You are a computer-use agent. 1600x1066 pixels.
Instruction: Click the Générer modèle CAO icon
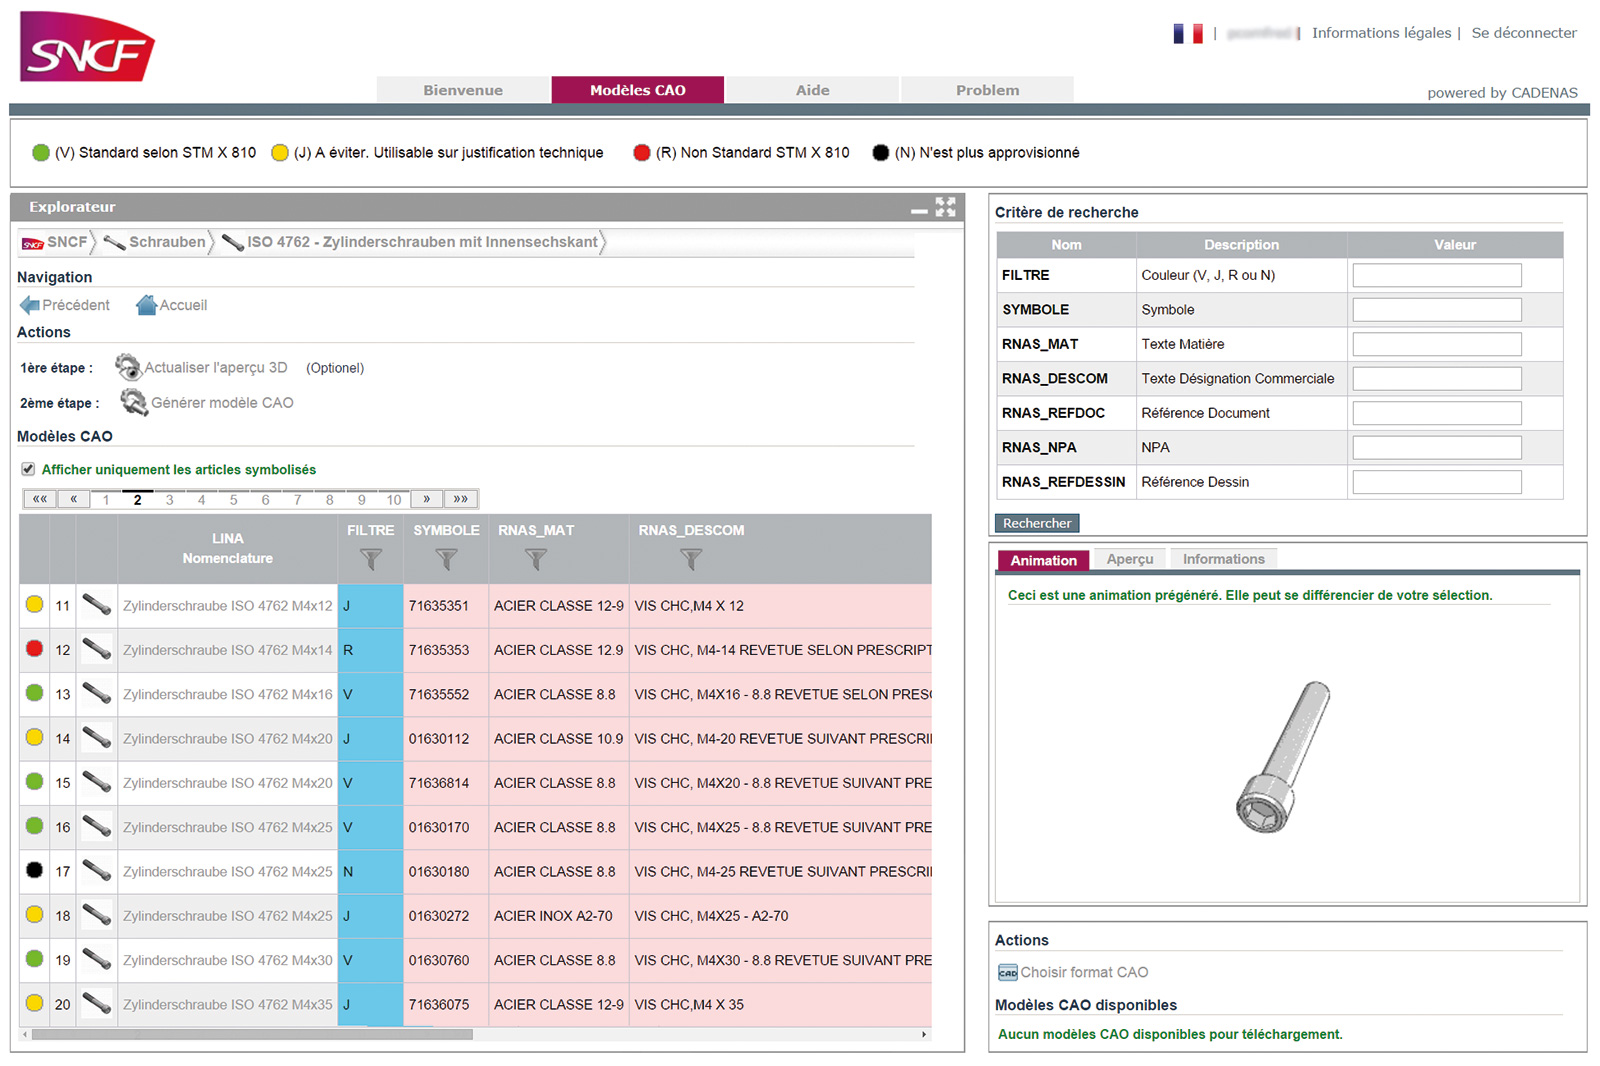[134, 402]
